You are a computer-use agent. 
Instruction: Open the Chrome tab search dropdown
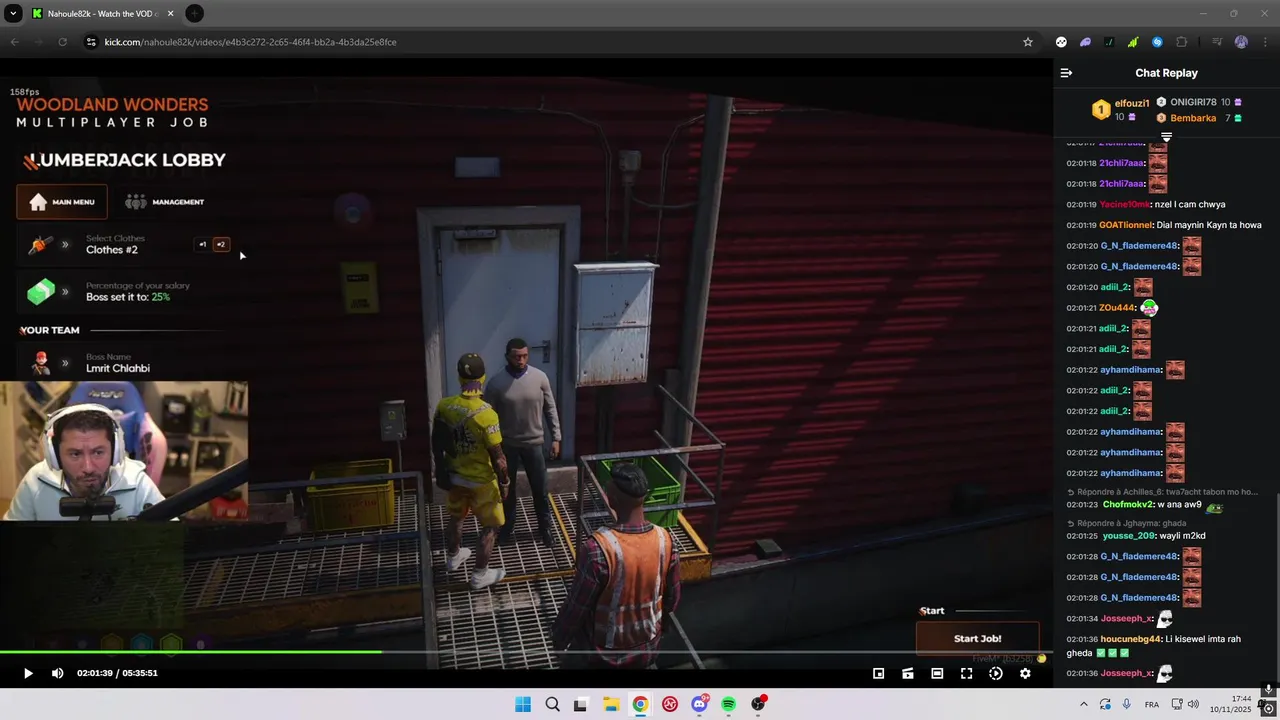(x=13, y=13)
